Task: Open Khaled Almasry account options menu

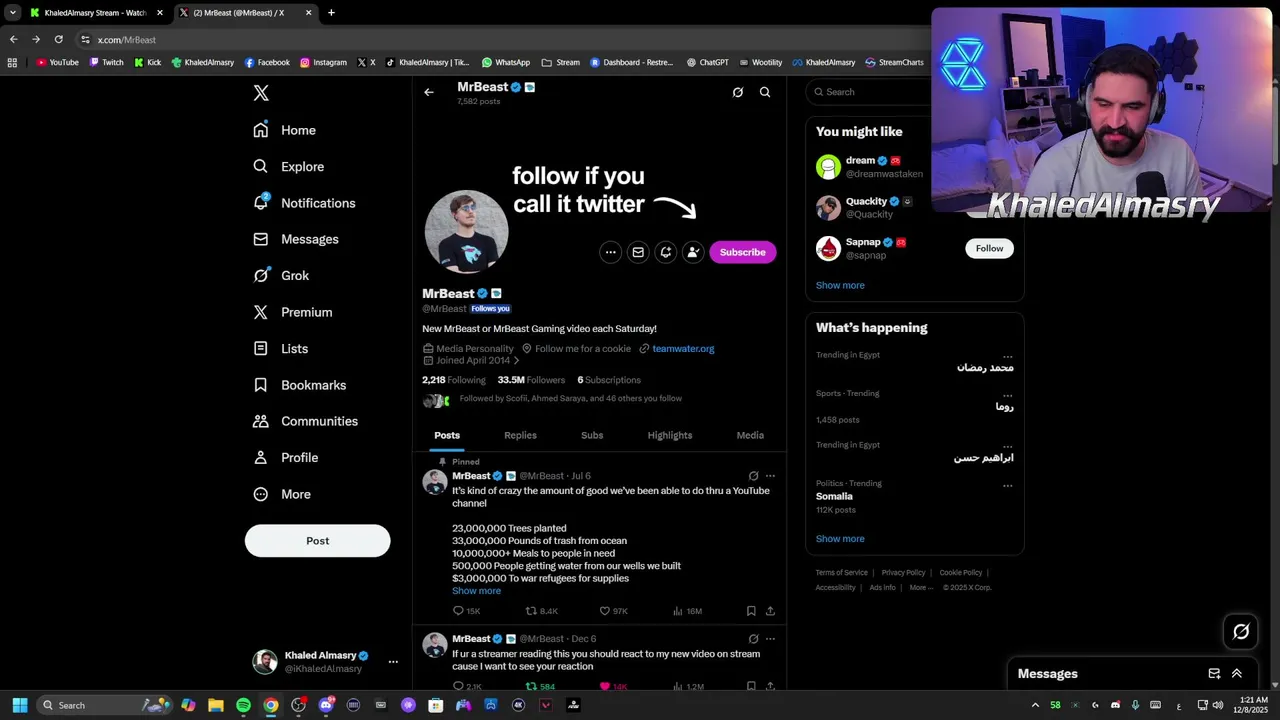Action: pos(393,662)
